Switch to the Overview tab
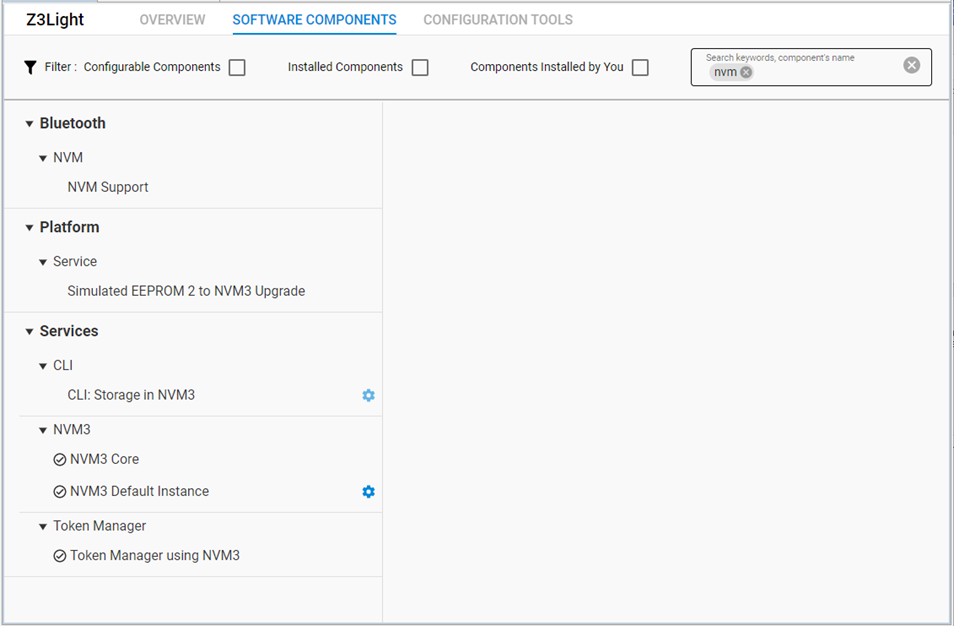The image size is (954, 626). click(171, 19)
